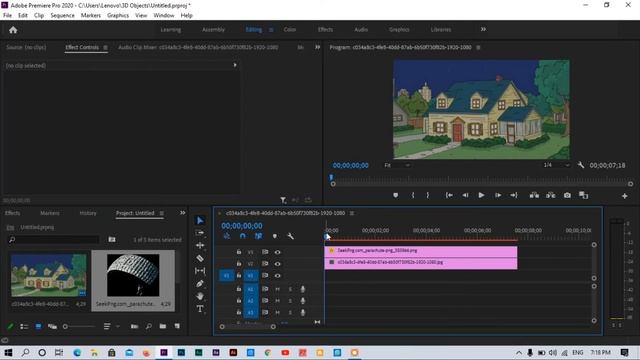Open timeline sequence panel menu
The height and width of the screenshot is (360, 640).
[352, 213]
